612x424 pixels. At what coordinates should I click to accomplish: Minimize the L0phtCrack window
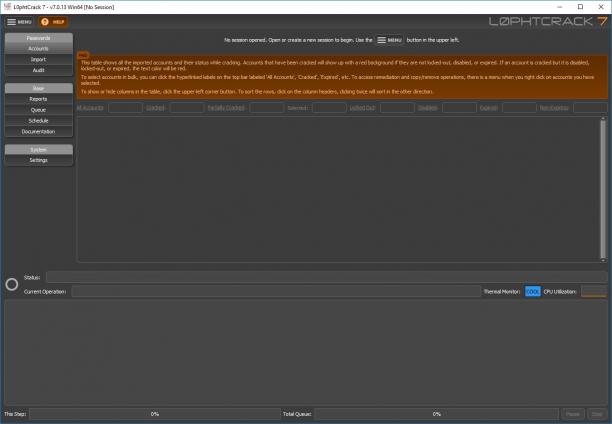click(x=560, y=7)
